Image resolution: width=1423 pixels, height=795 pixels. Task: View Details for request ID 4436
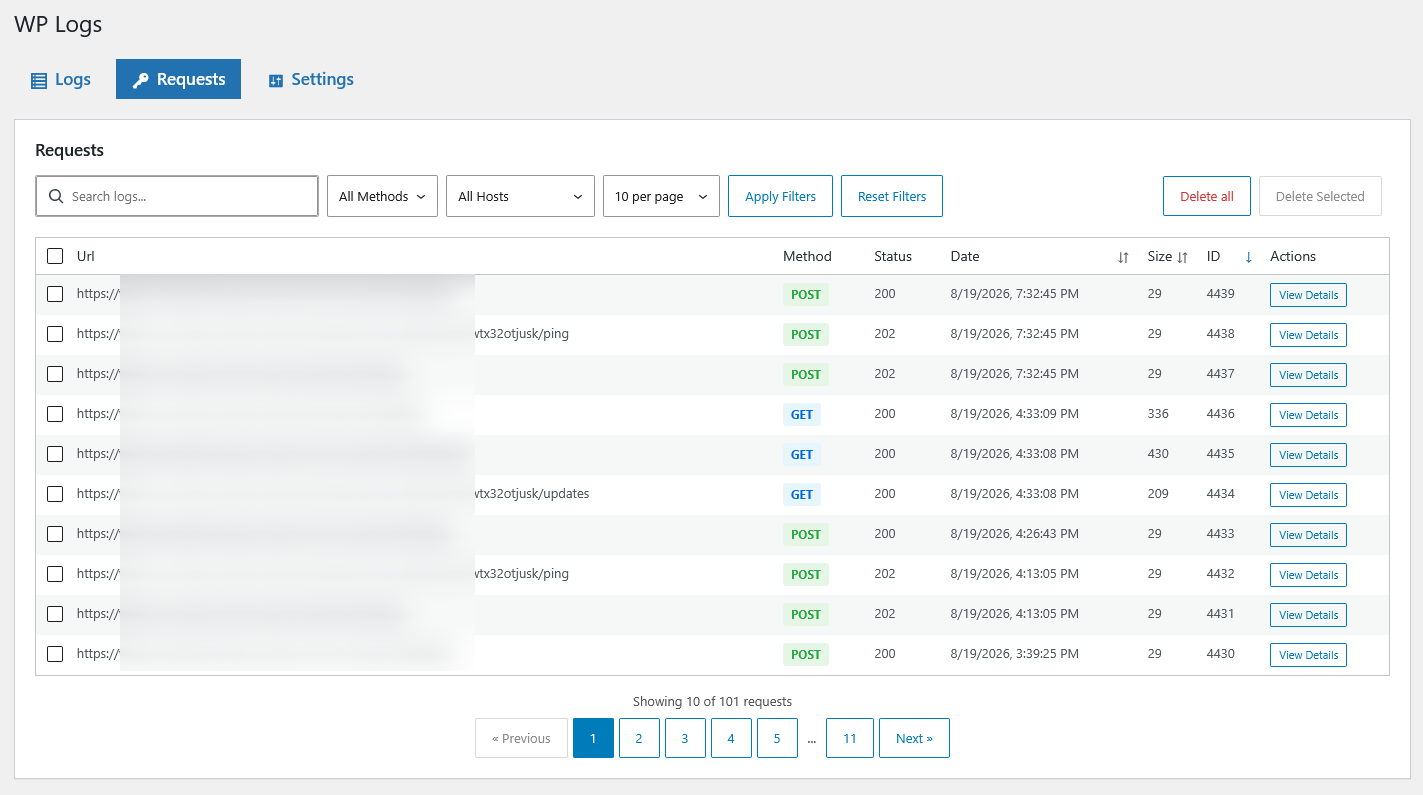(x=1308, y=415)
